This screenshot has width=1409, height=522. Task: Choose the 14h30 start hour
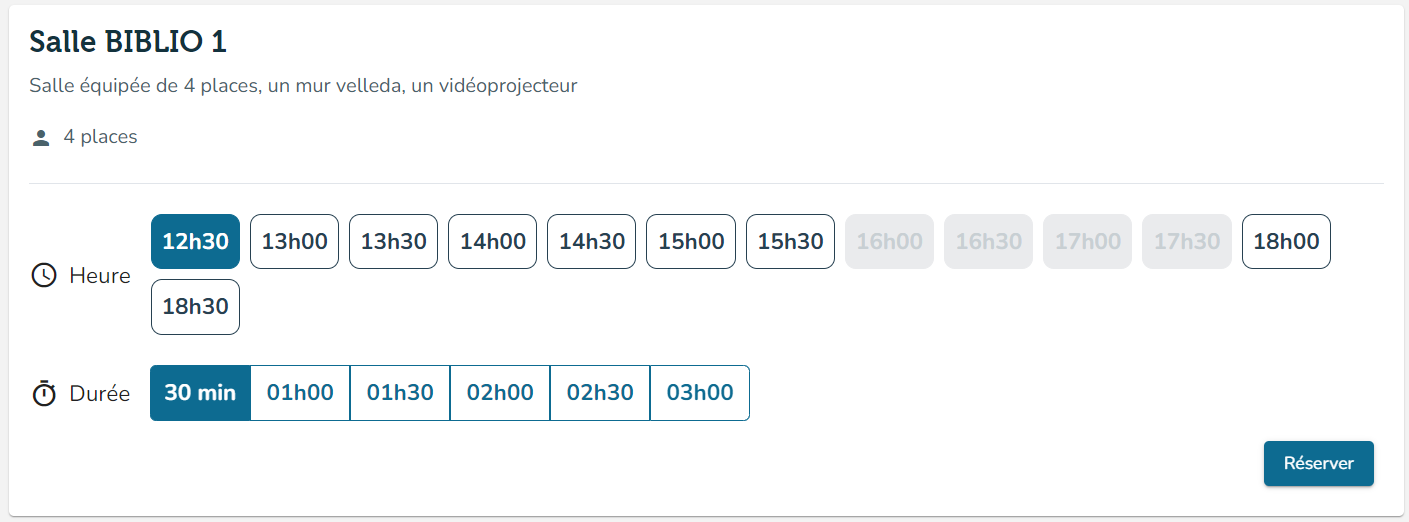point(591,241)
